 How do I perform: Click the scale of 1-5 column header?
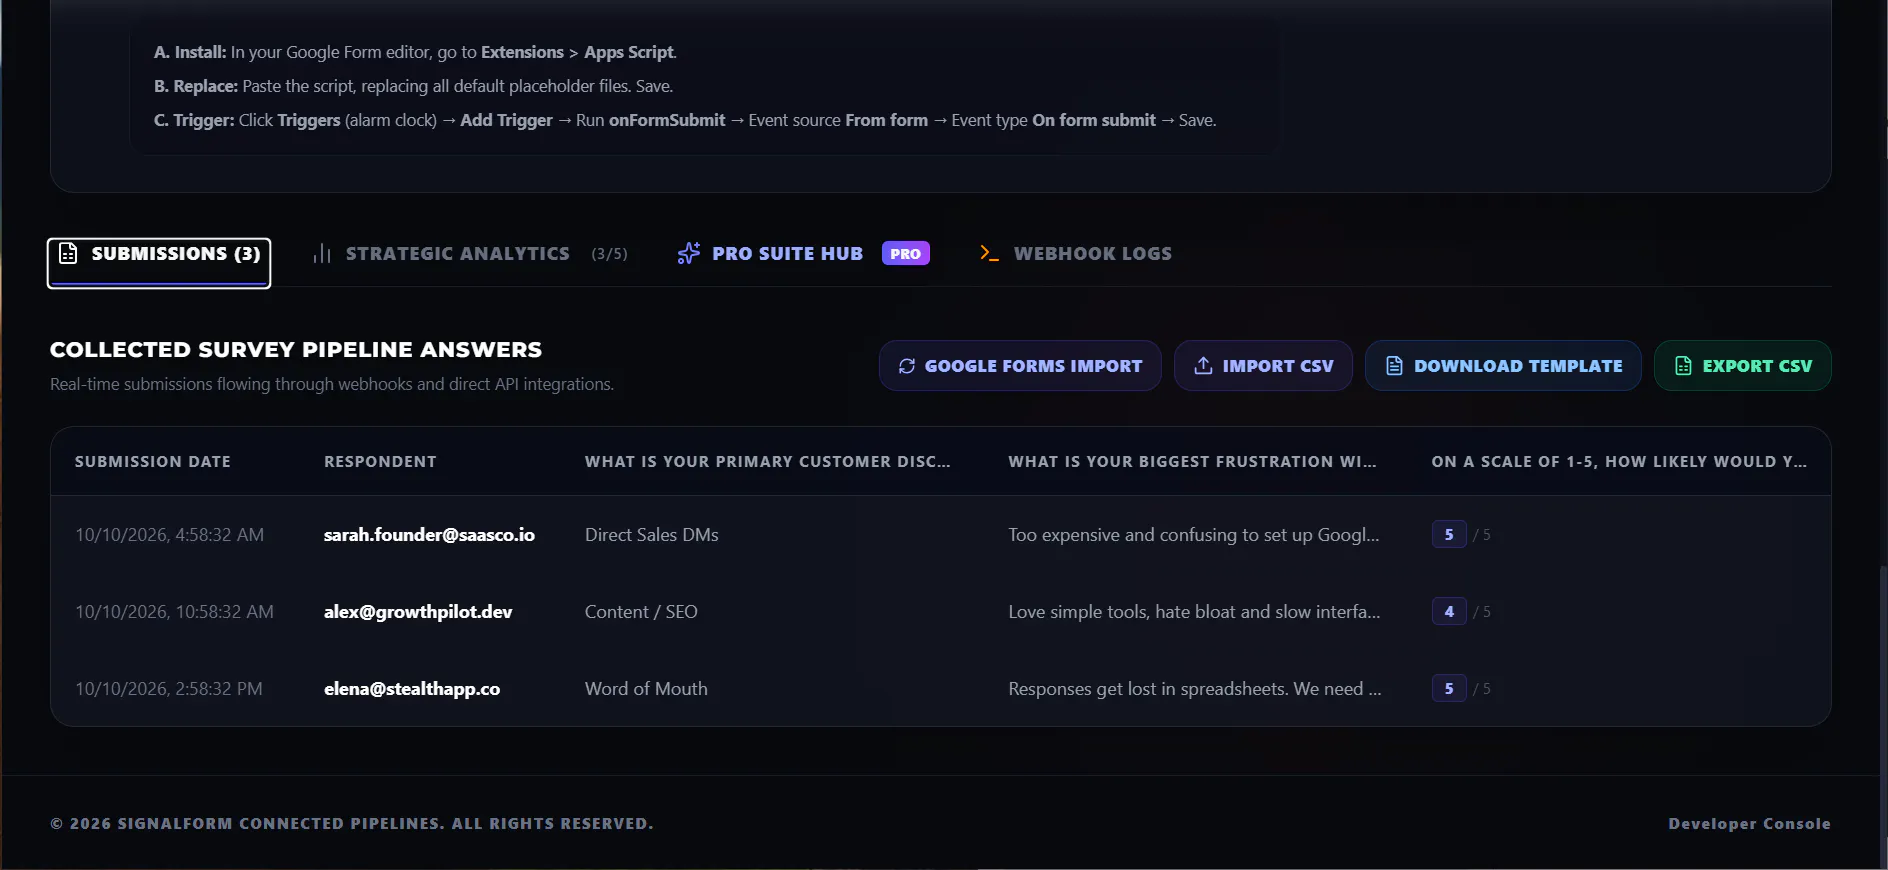(x=1619, y=462)
